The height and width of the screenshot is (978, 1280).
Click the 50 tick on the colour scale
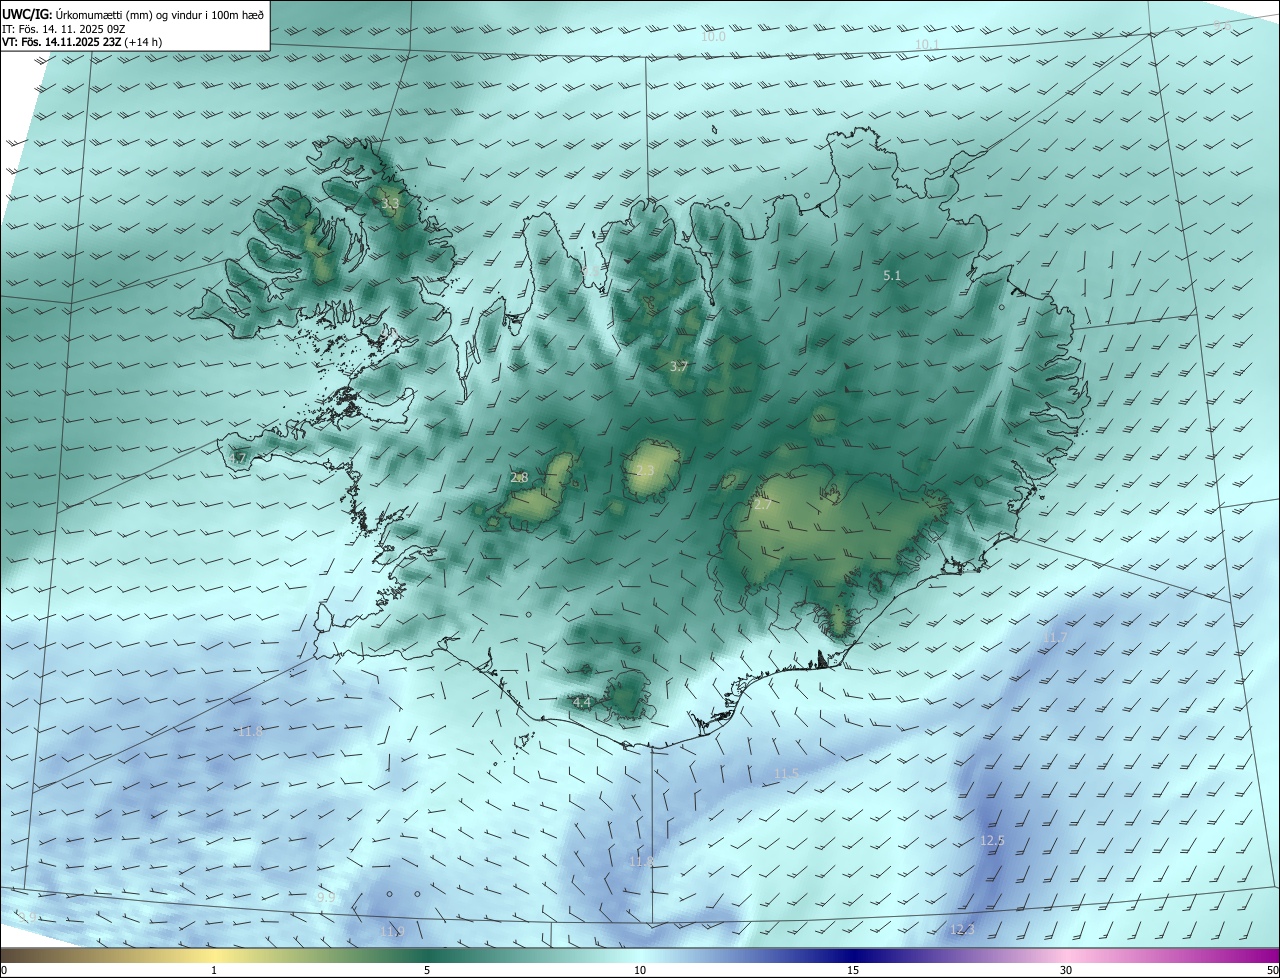(1272, 970)
